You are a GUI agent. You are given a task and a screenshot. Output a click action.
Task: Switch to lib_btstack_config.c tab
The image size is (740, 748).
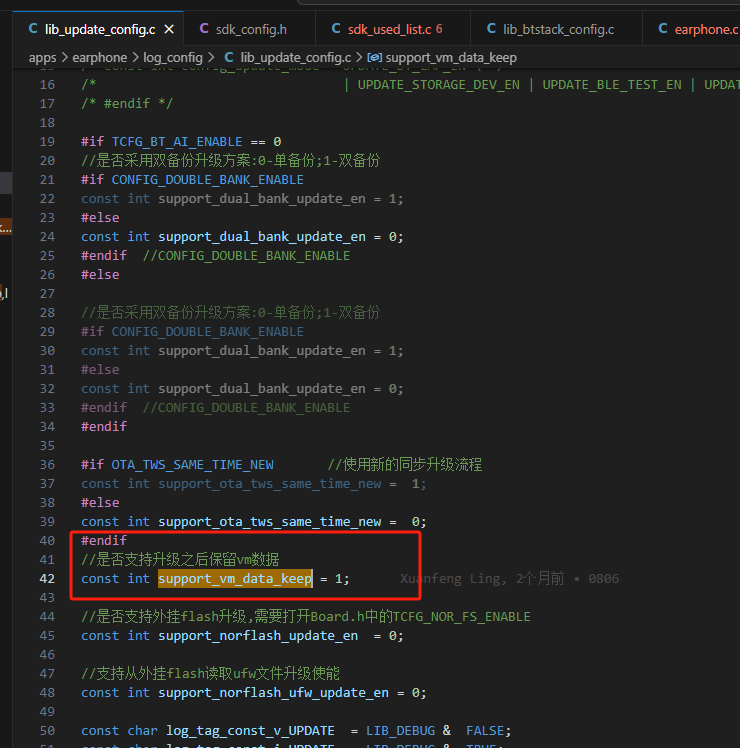click(556, 30)
